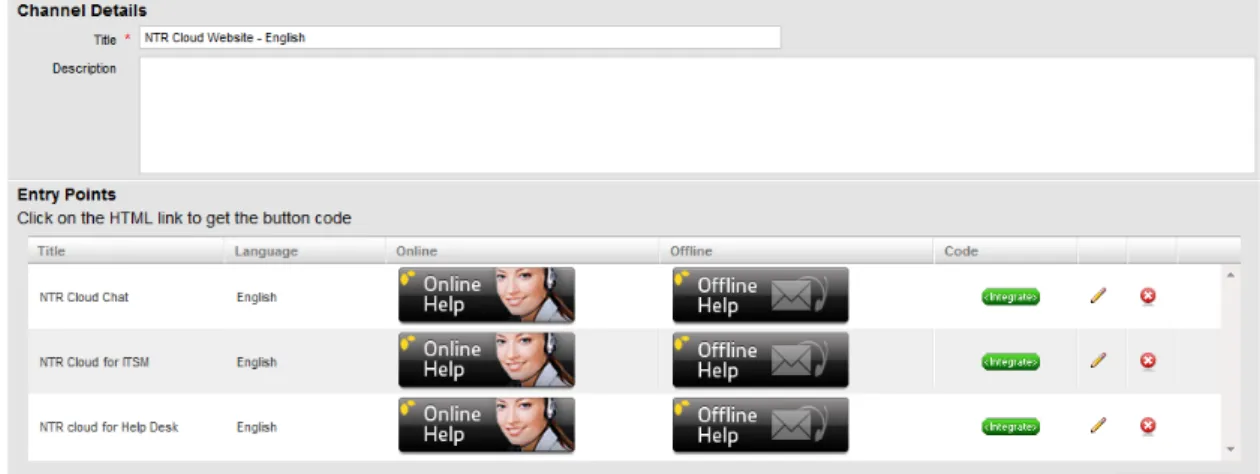The height and width of the screenshot is (474, 1260).
Task: Delete the NTR Cloud for ITSM entry
Action: click(x=1148, y=360)
